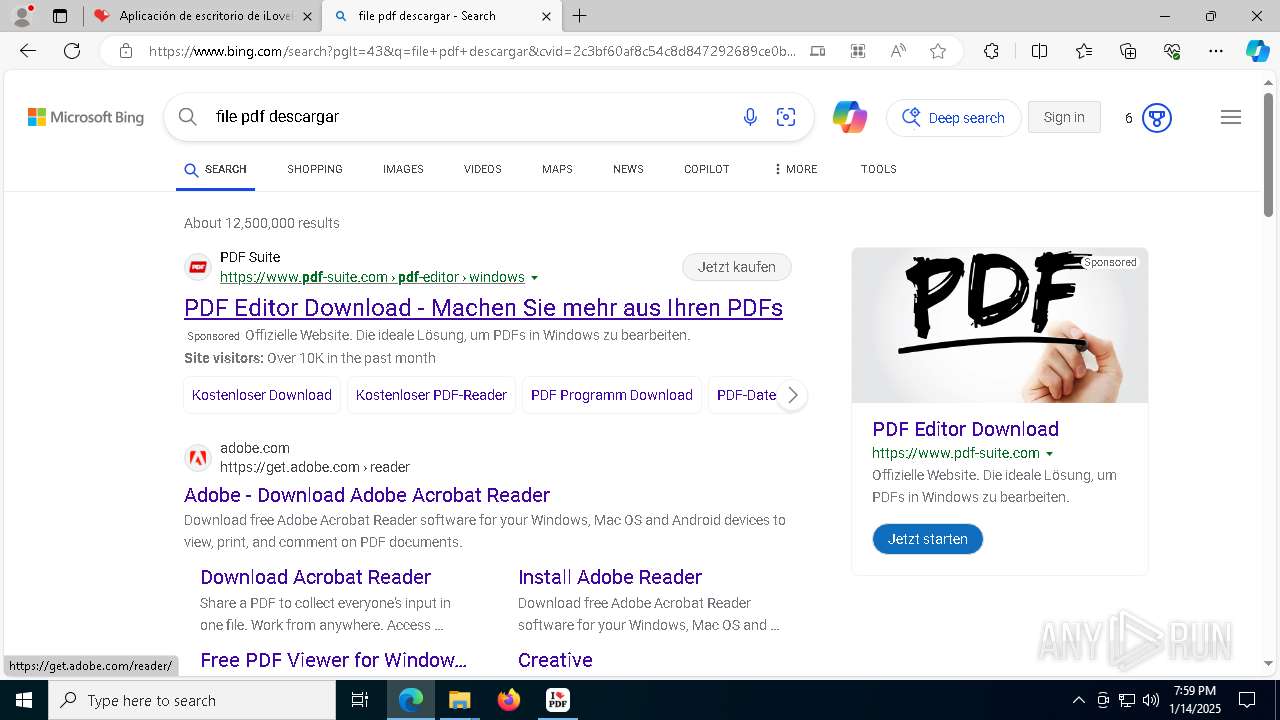Viewport: 1280px width, 720px height.
Task: Open the notification center icon
Action: [x=1247, y=700]
